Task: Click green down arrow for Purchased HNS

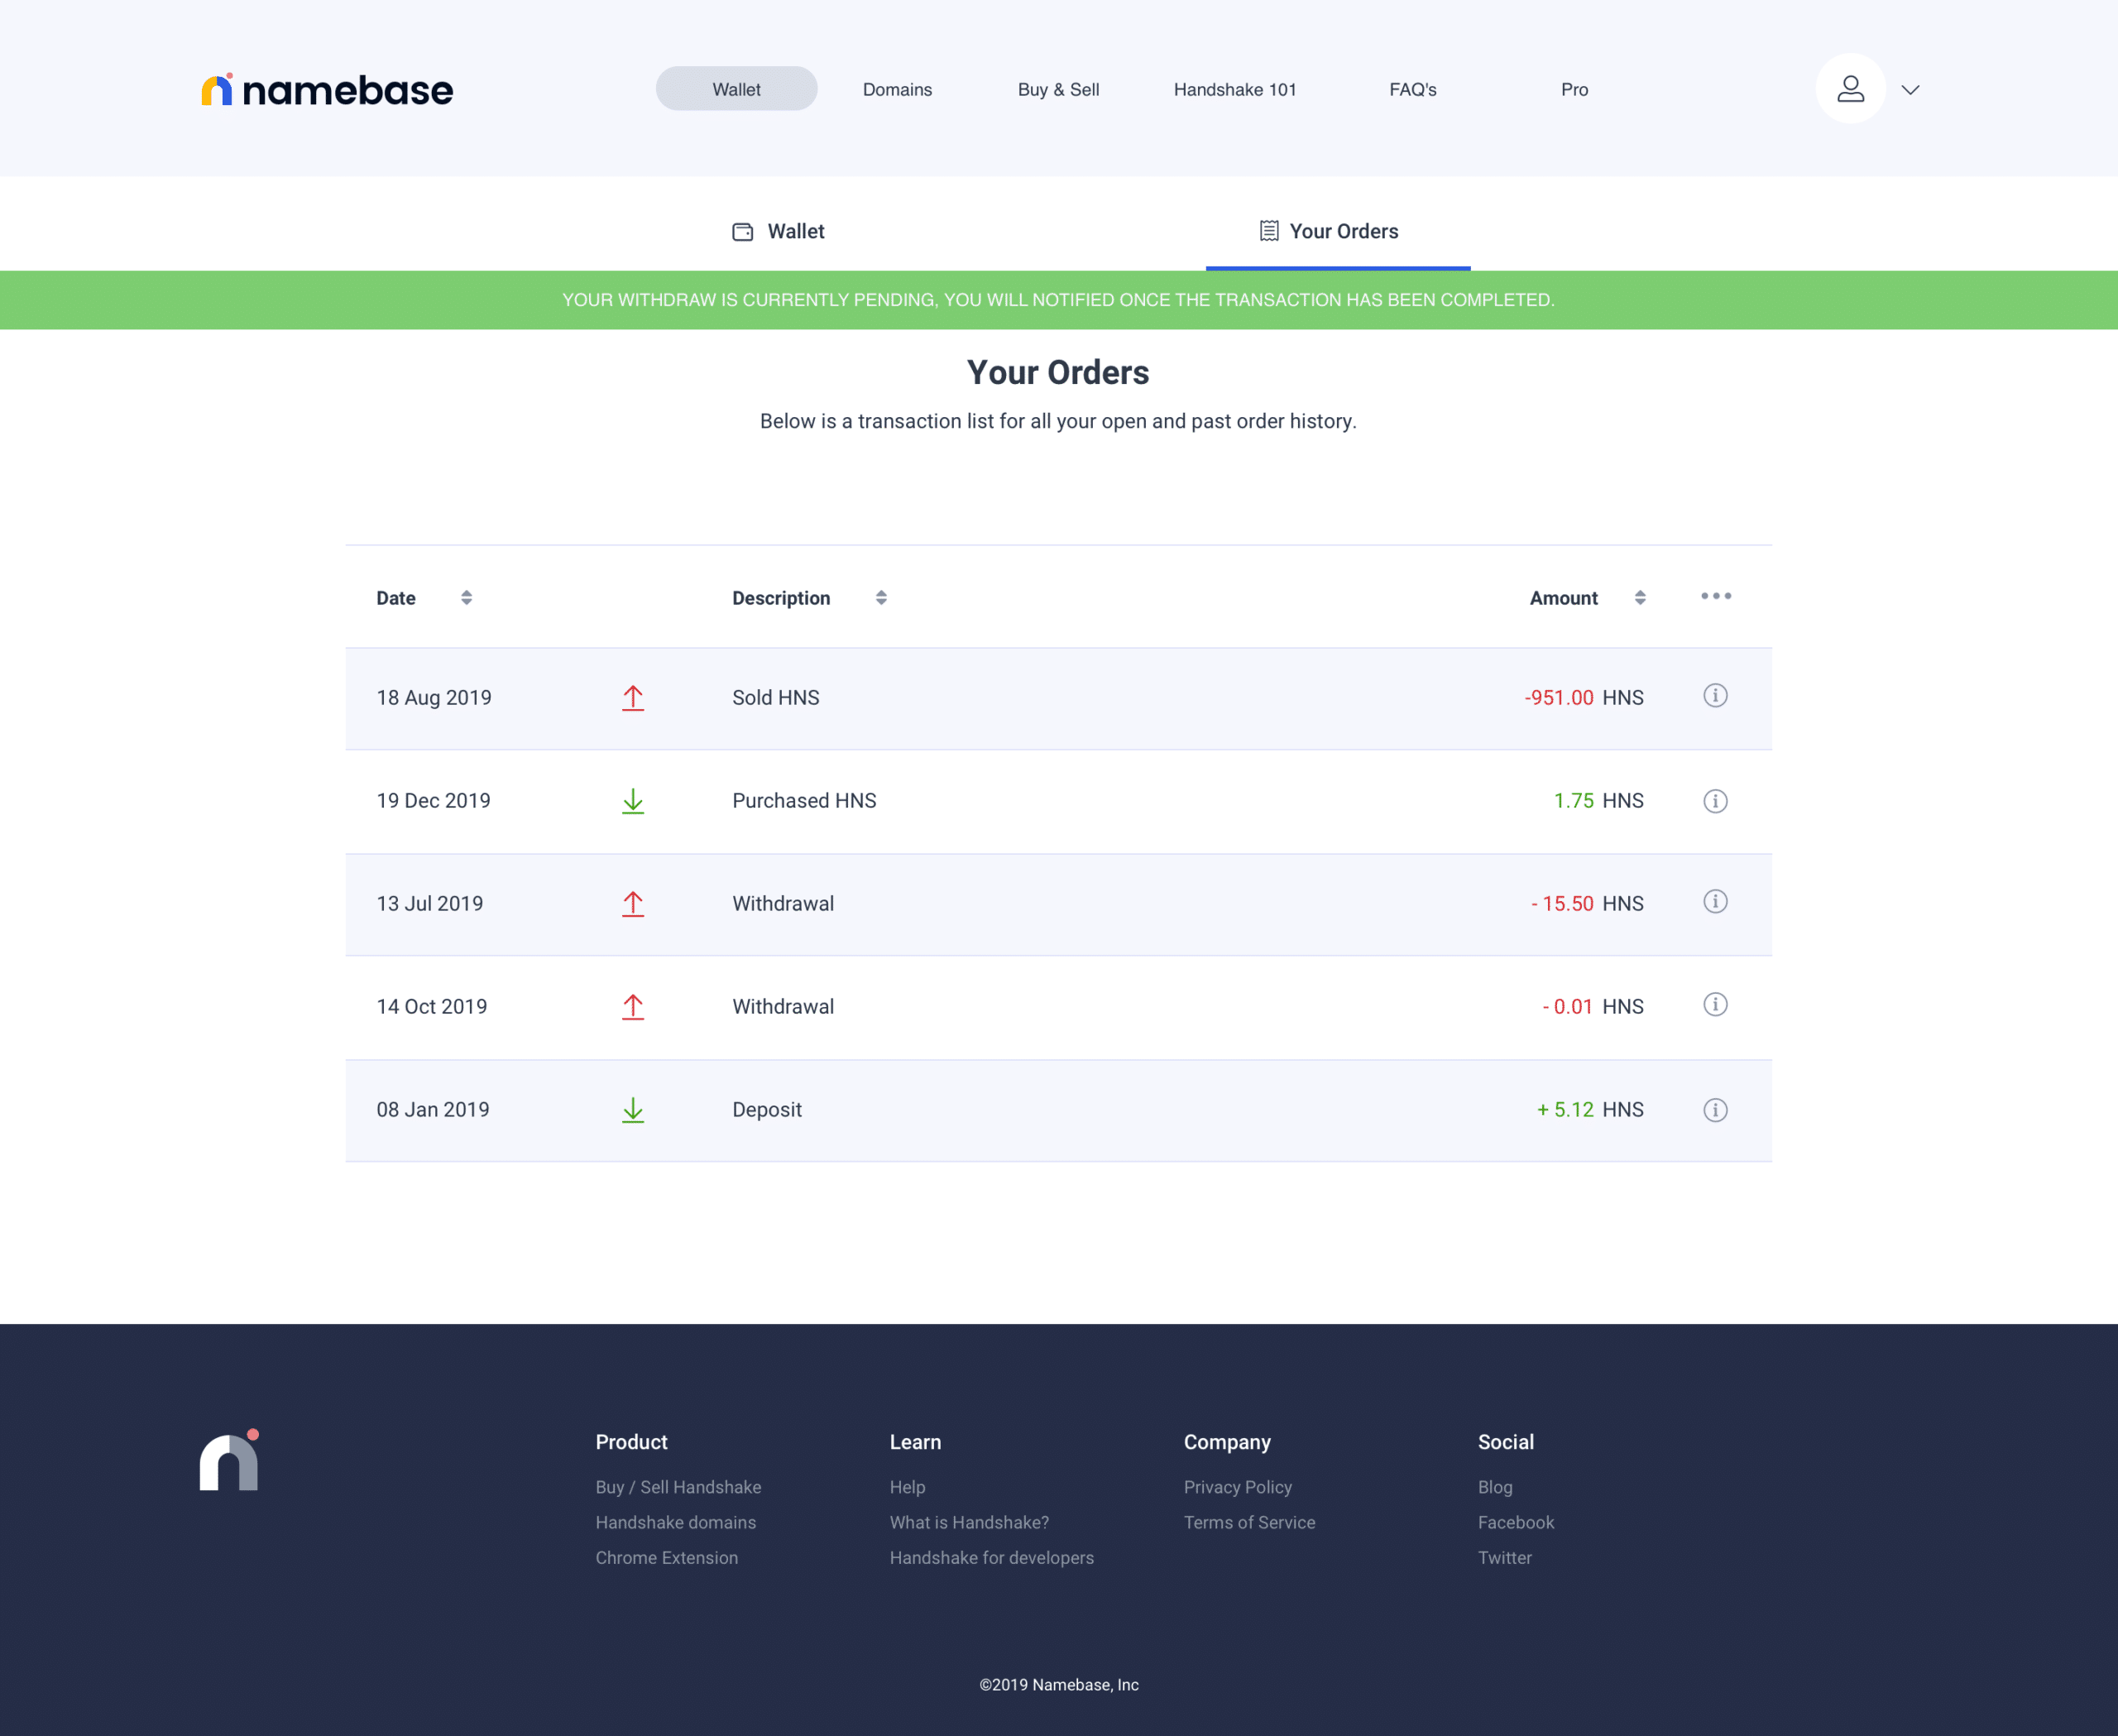Action: pyautogui.click(x=633, y=801)
